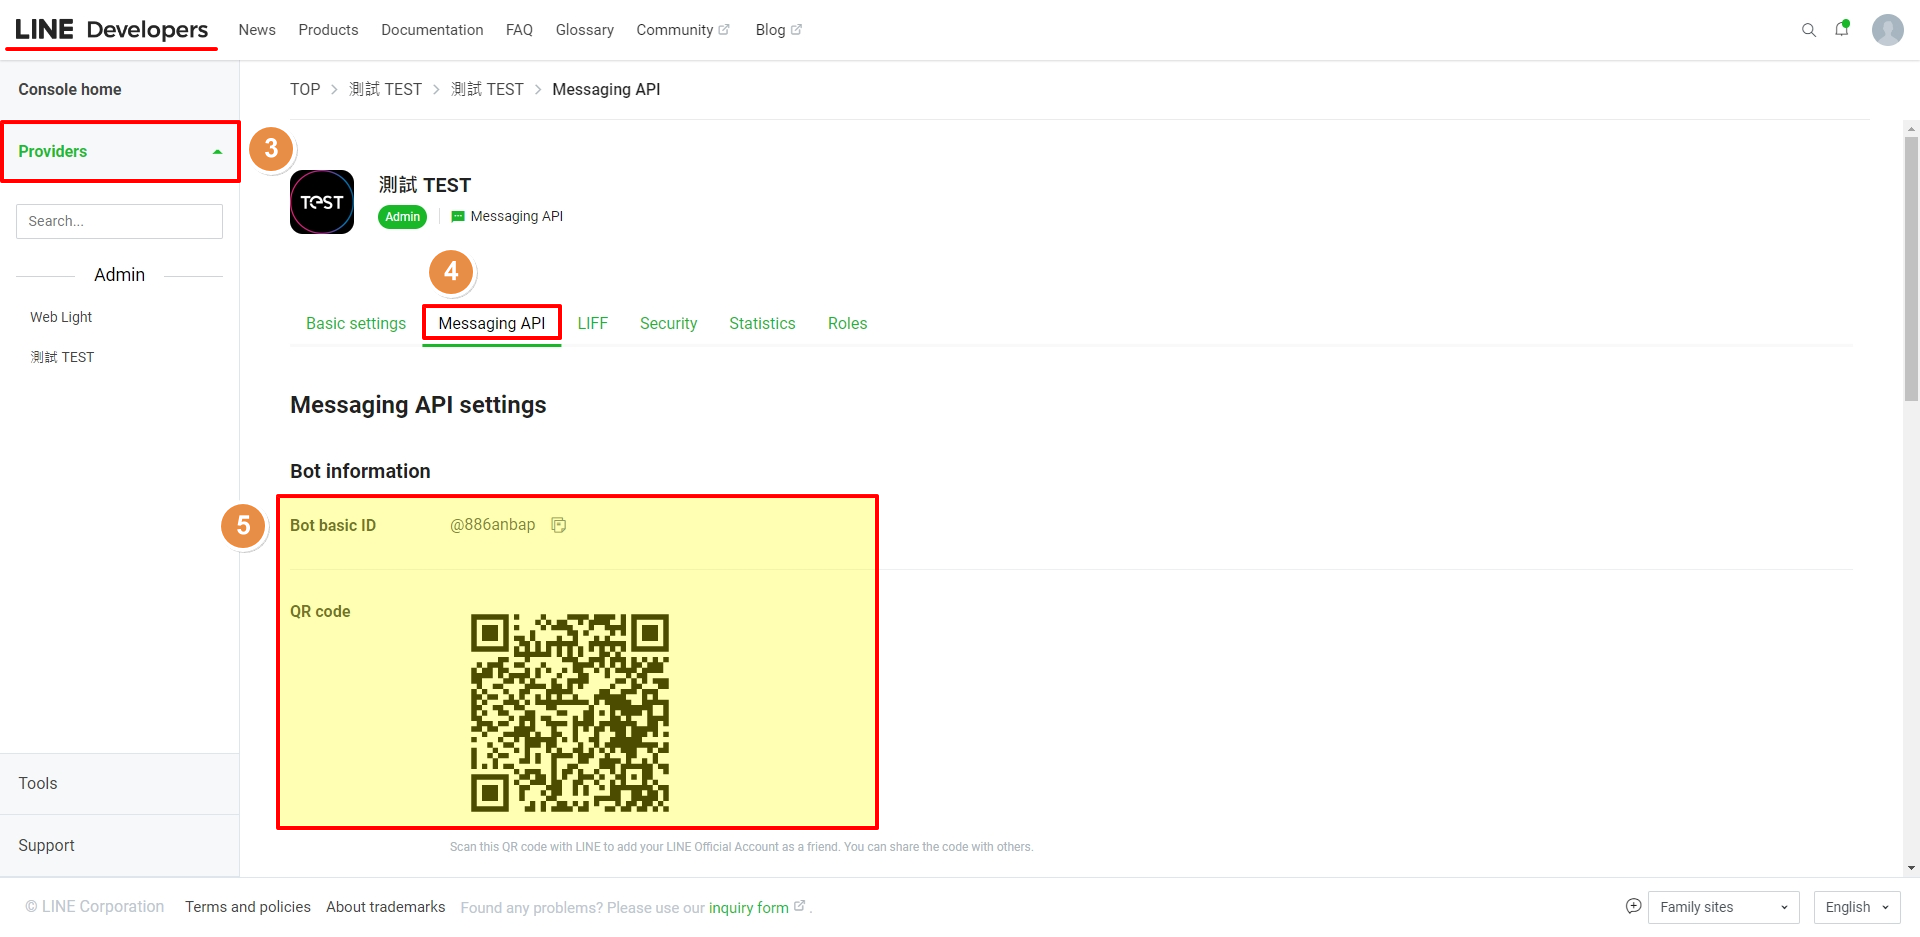
Task: Open Terms and policies link
Action: coord(248,907)
